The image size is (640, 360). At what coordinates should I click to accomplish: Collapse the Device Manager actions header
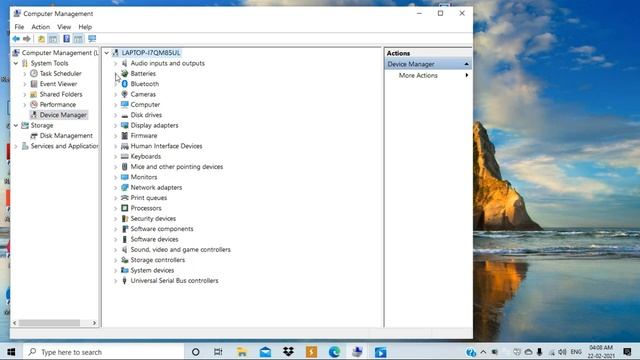pyautogui.click(x=466, y=64)
